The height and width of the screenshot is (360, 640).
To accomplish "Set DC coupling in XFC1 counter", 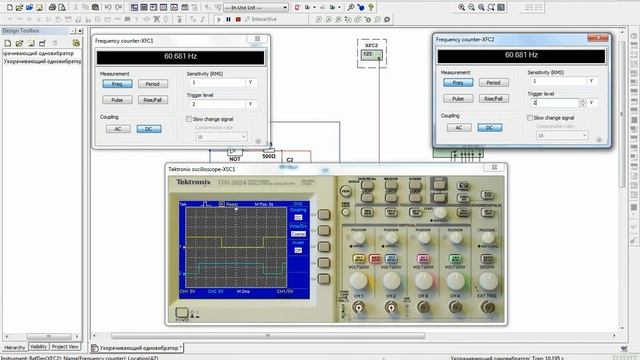I will coord(149,129).
